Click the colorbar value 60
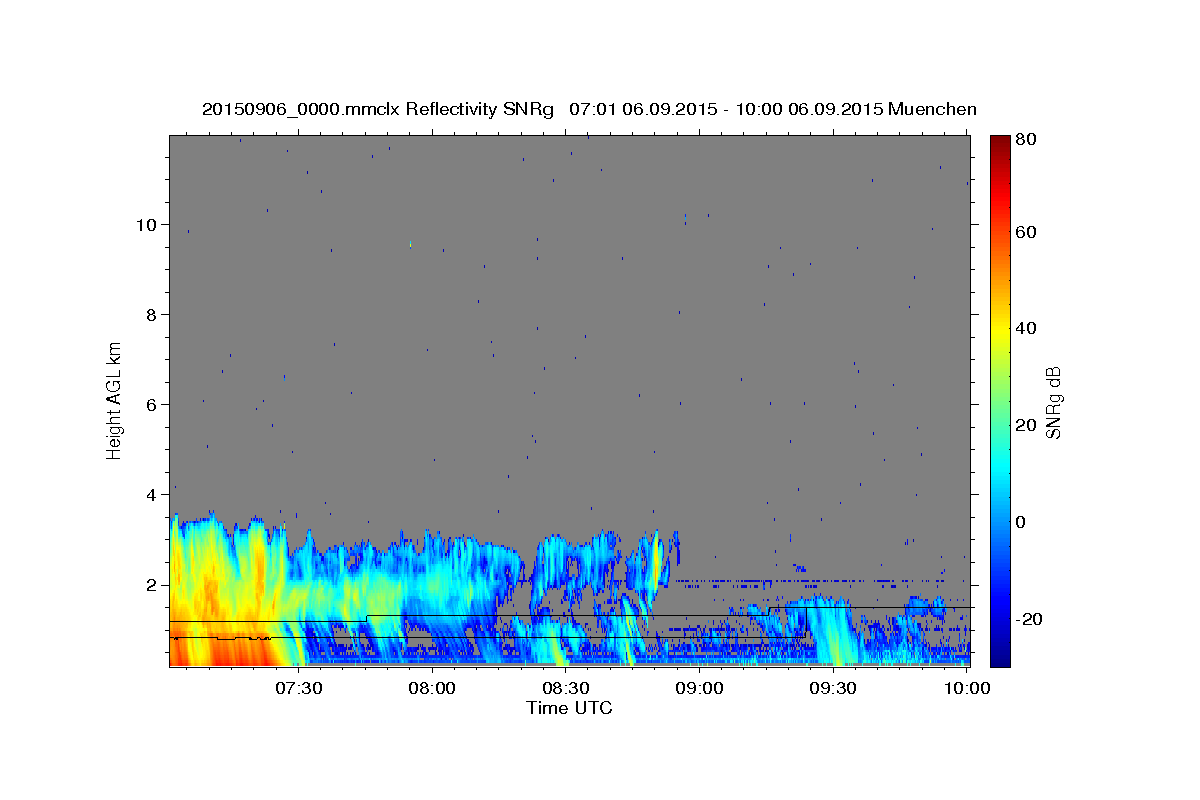1200x800 pixels. pos(1028,232)
